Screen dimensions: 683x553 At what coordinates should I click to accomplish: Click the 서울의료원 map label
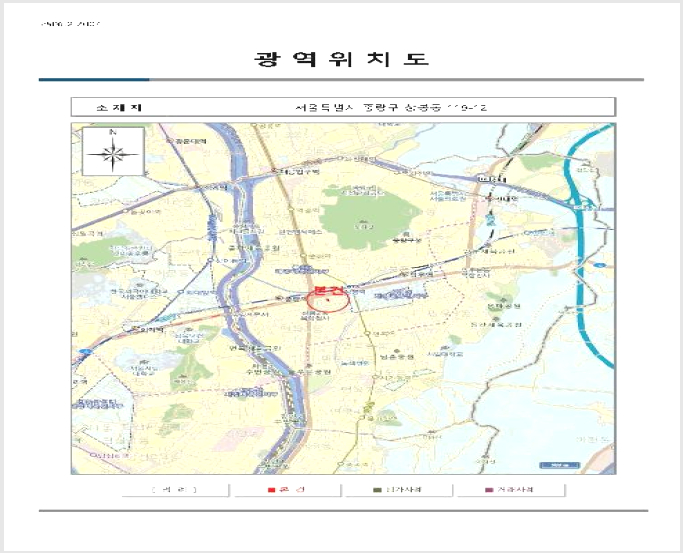click(448, 196)
